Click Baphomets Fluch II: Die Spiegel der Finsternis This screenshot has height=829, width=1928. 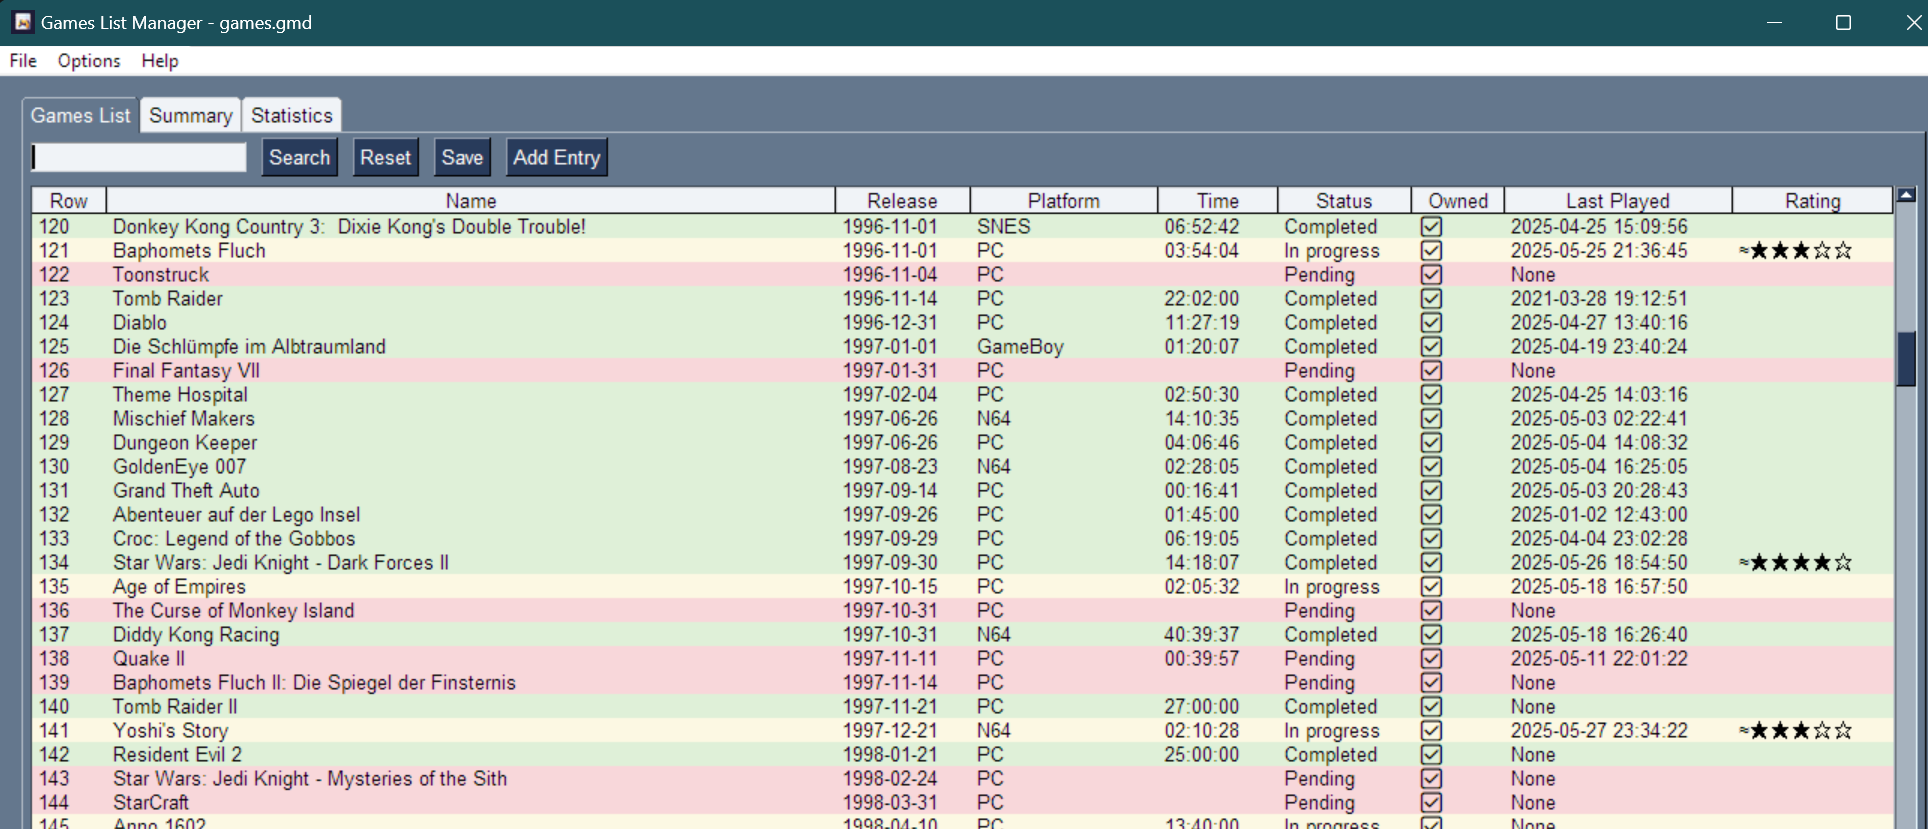314,683
